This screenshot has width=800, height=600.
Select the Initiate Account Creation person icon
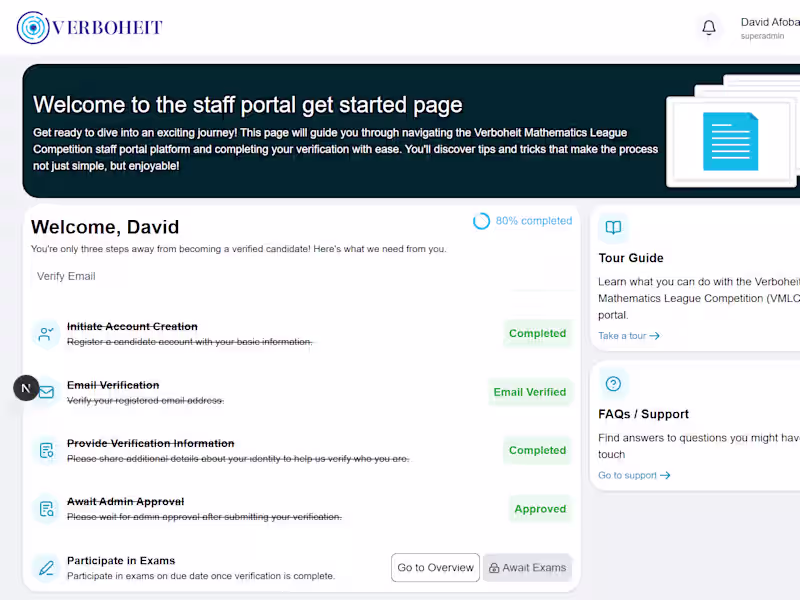click(46, 332)
